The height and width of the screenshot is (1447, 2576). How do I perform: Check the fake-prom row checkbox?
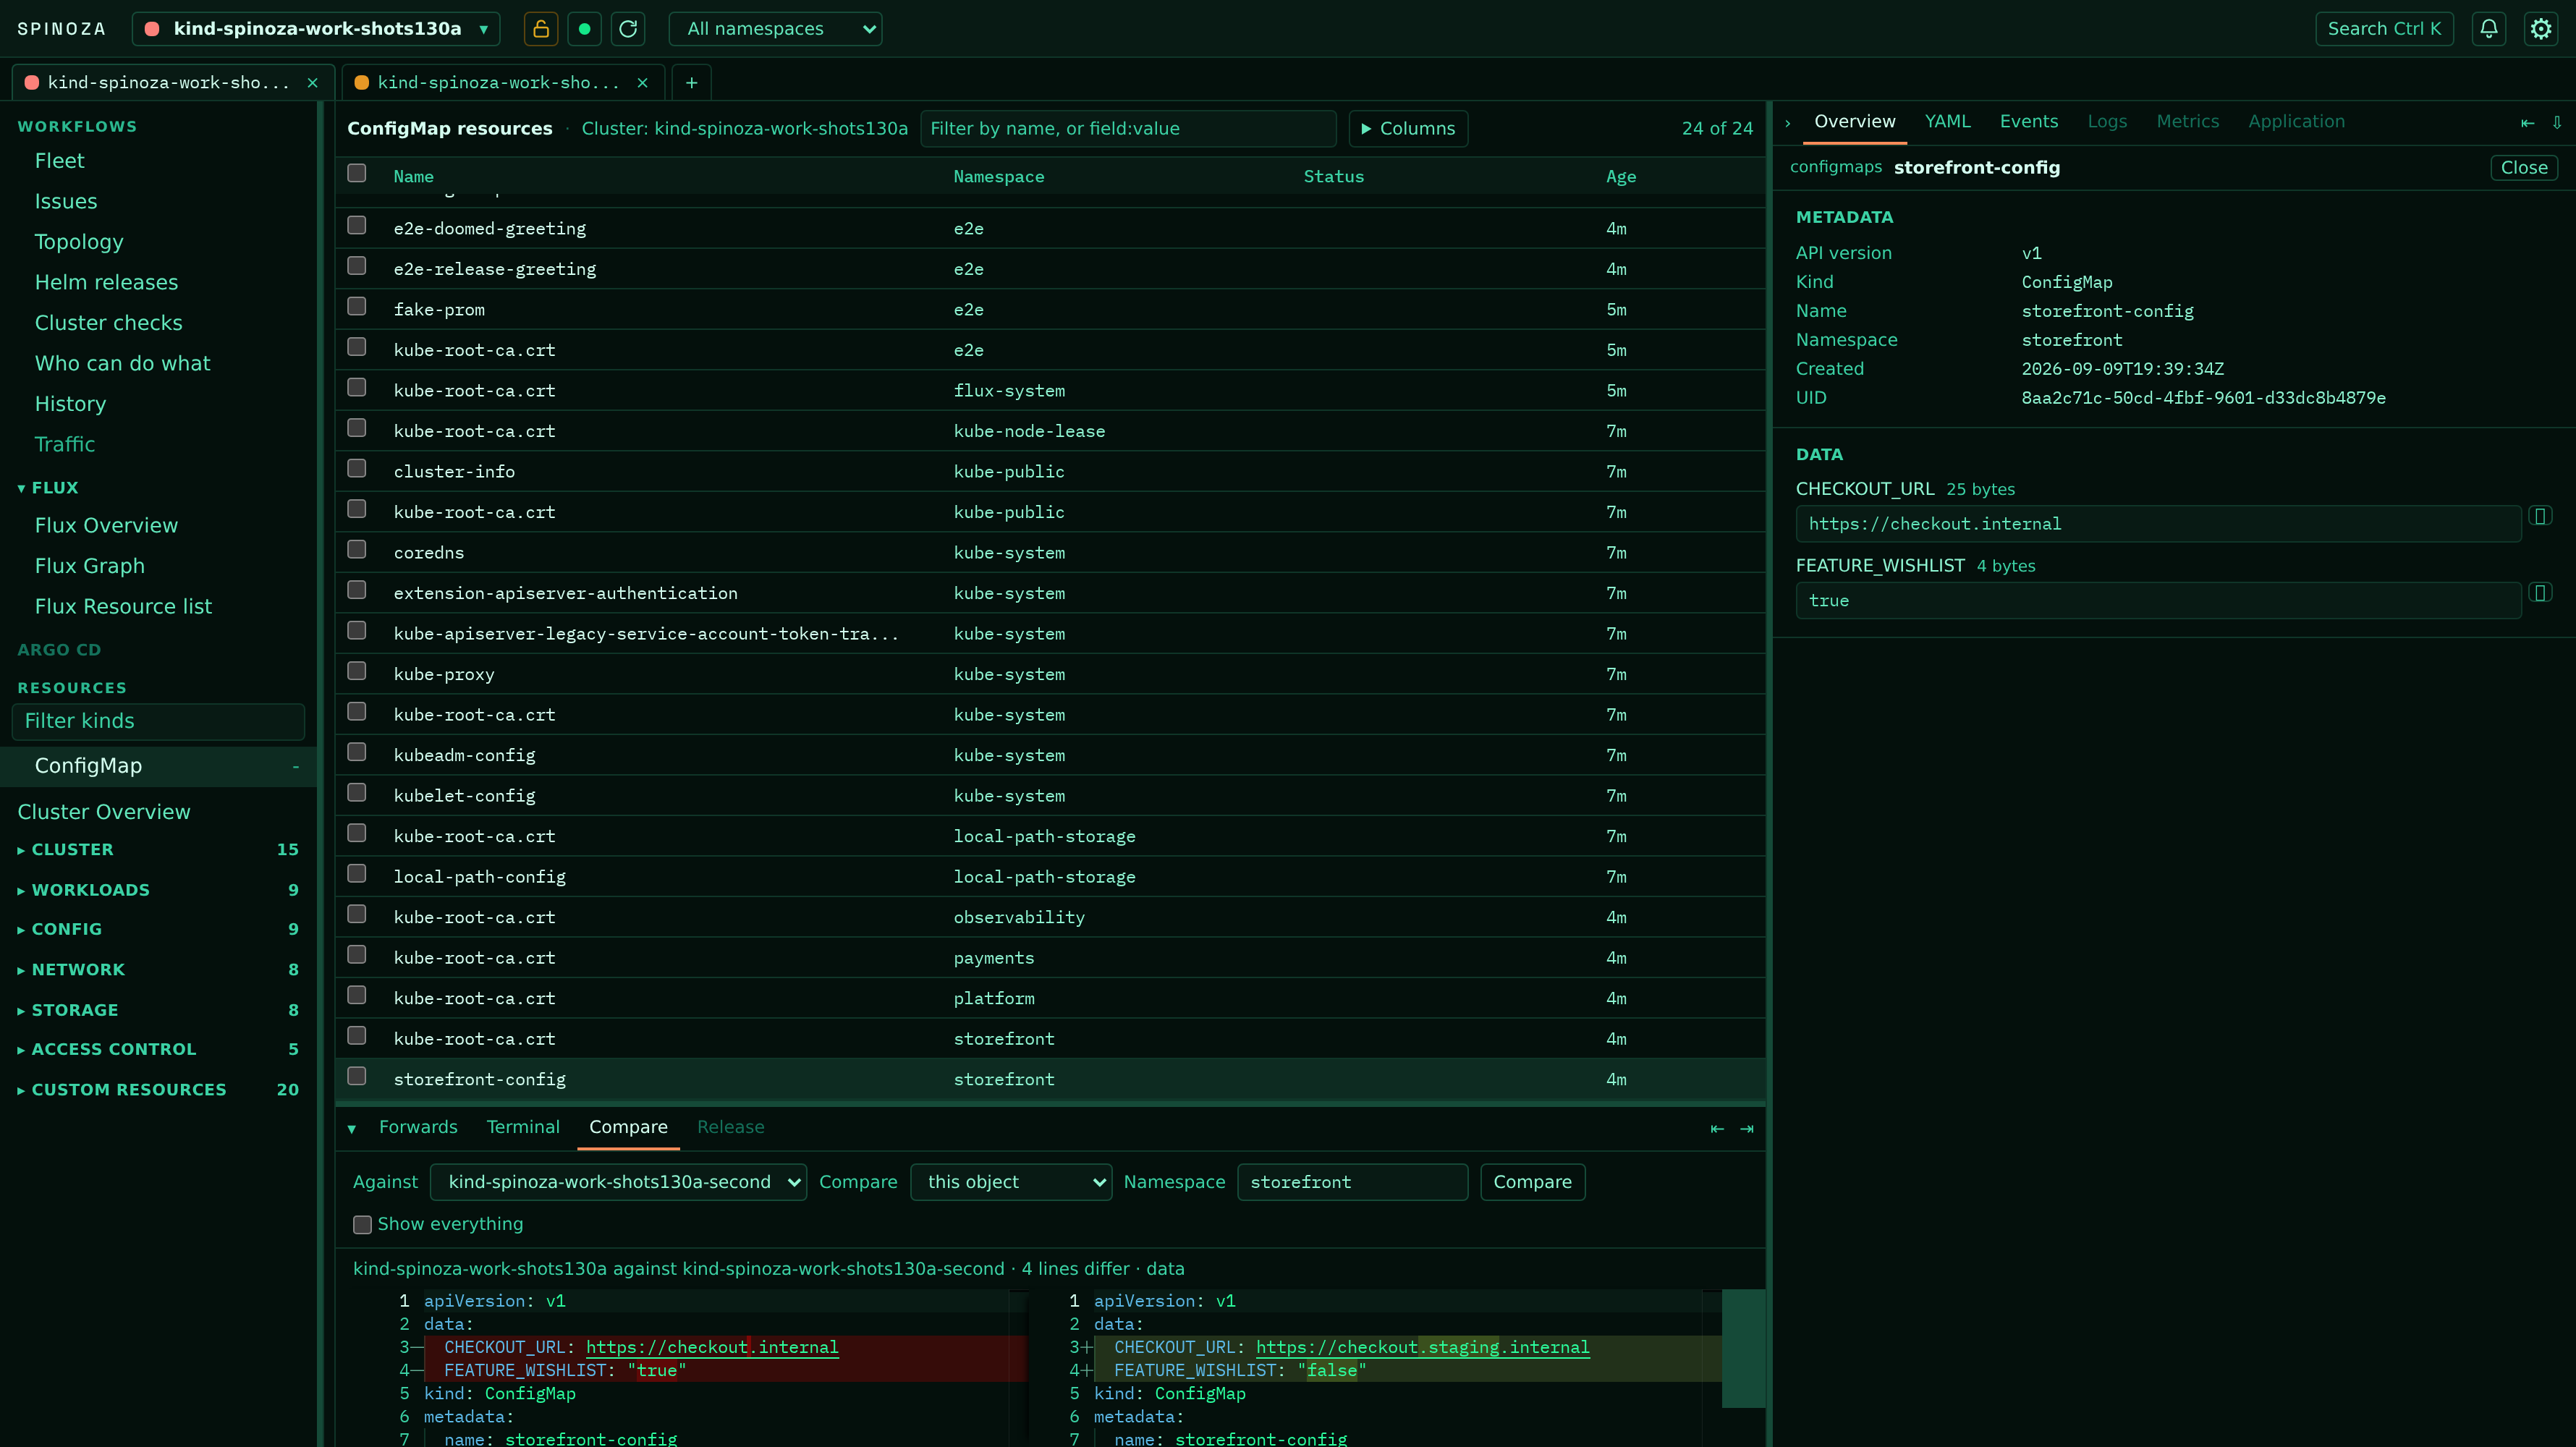[x=357, y=306]
